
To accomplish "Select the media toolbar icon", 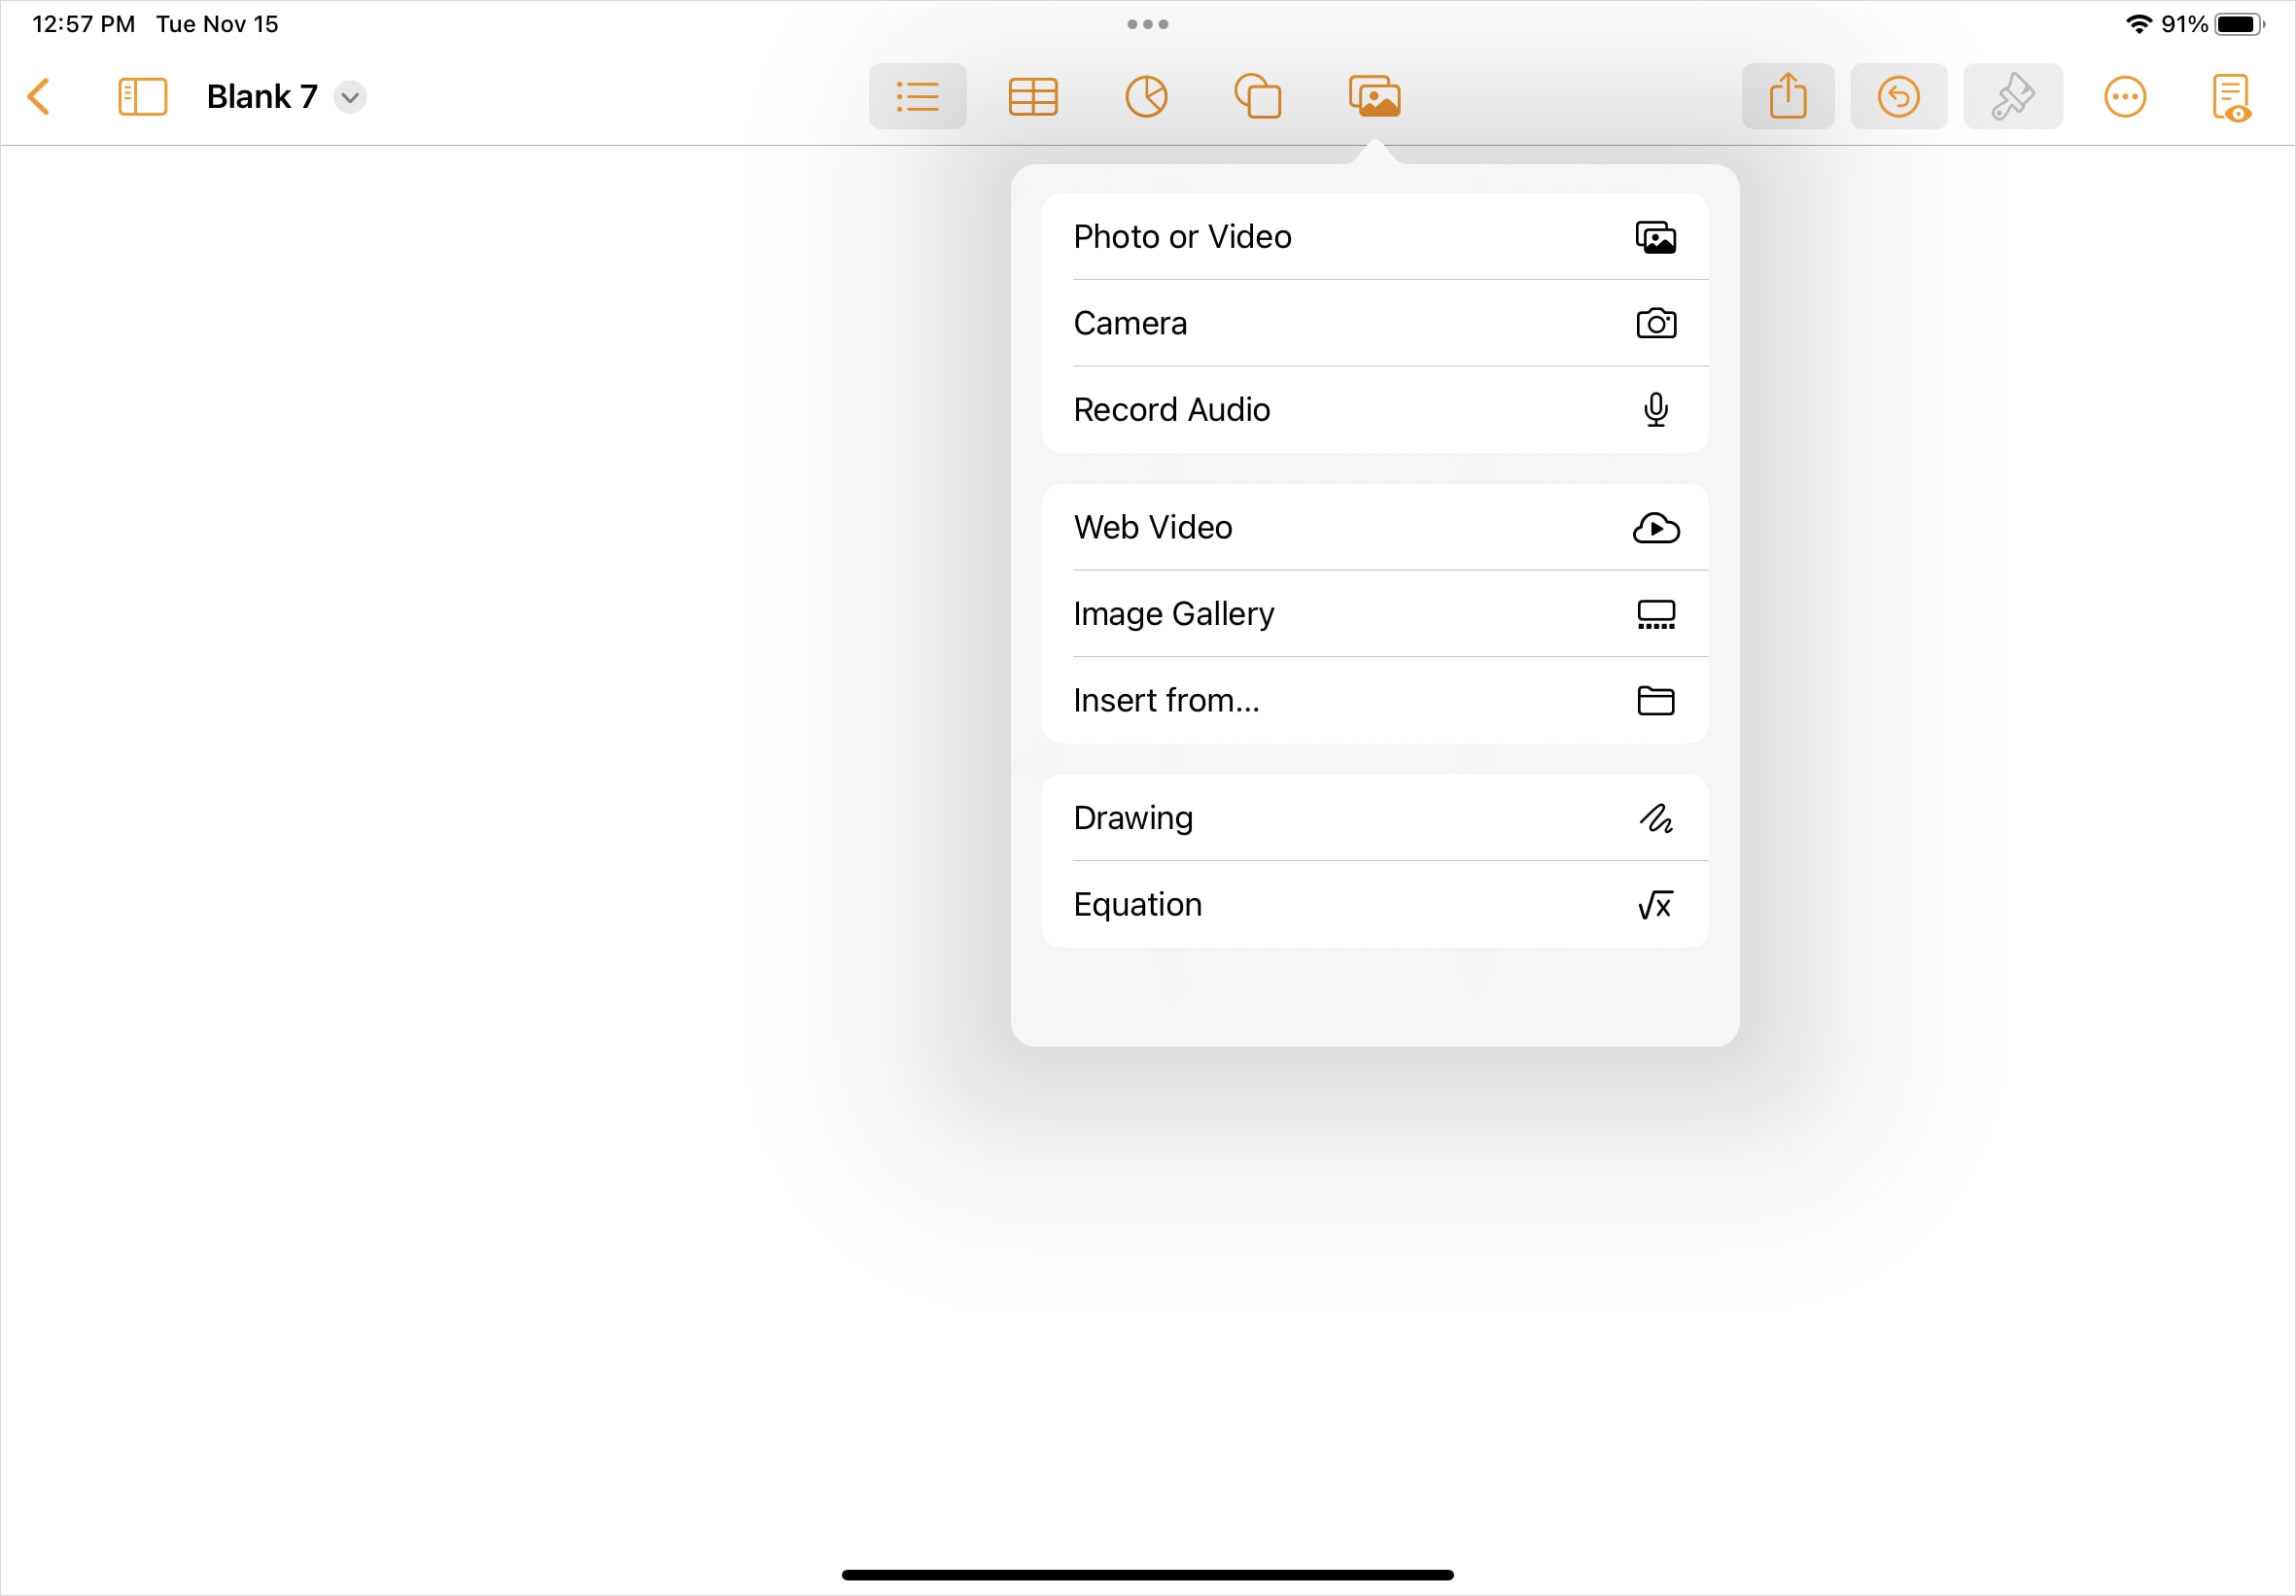I will pyautogui.click(x=1376, y=96).
